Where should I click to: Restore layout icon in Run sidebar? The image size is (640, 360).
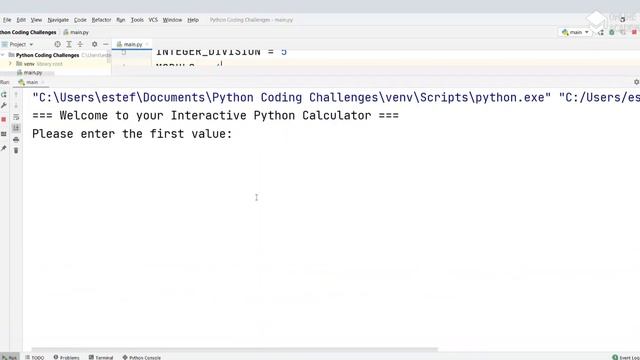click(x=4, y=134)
